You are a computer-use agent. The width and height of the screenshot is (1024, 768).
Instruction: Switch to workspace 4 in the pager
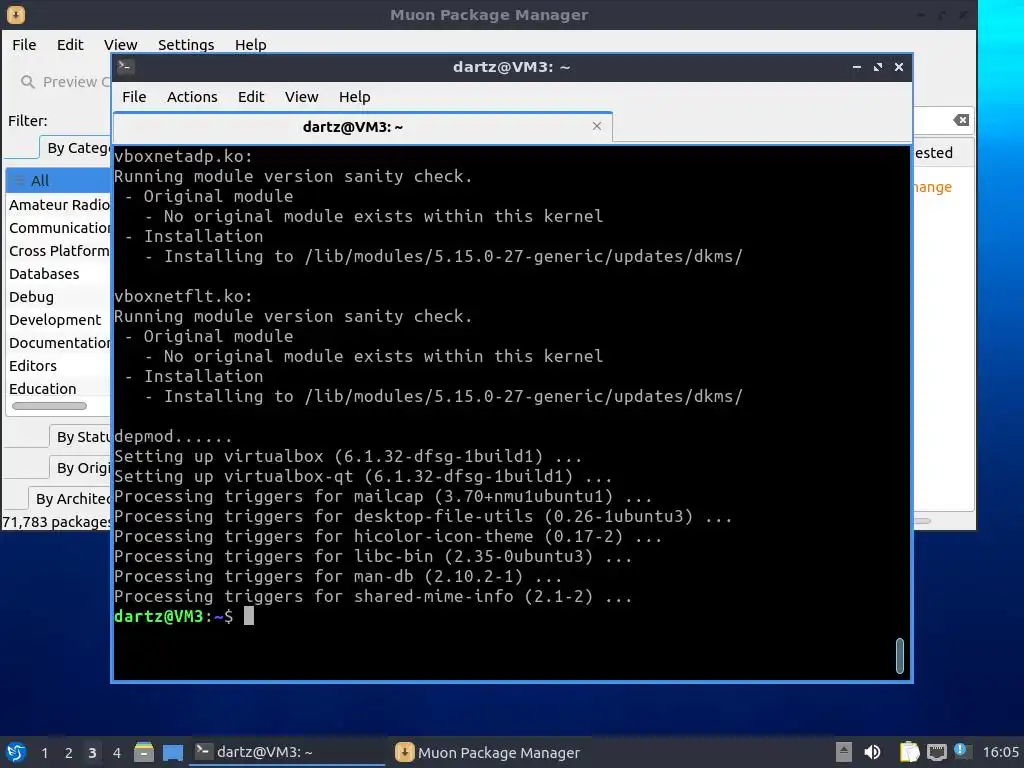coord(117,753)
